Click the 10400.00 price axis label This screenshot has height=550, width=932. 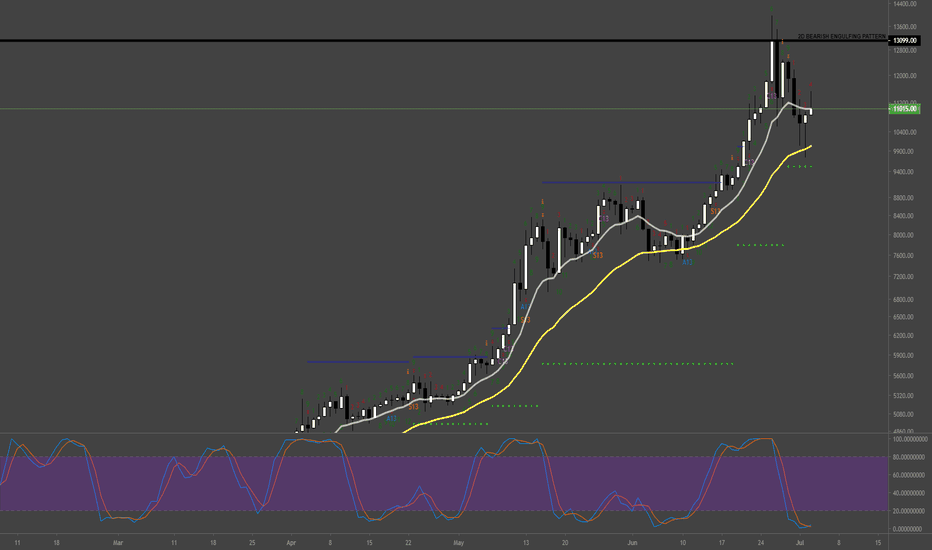(904, 132)
